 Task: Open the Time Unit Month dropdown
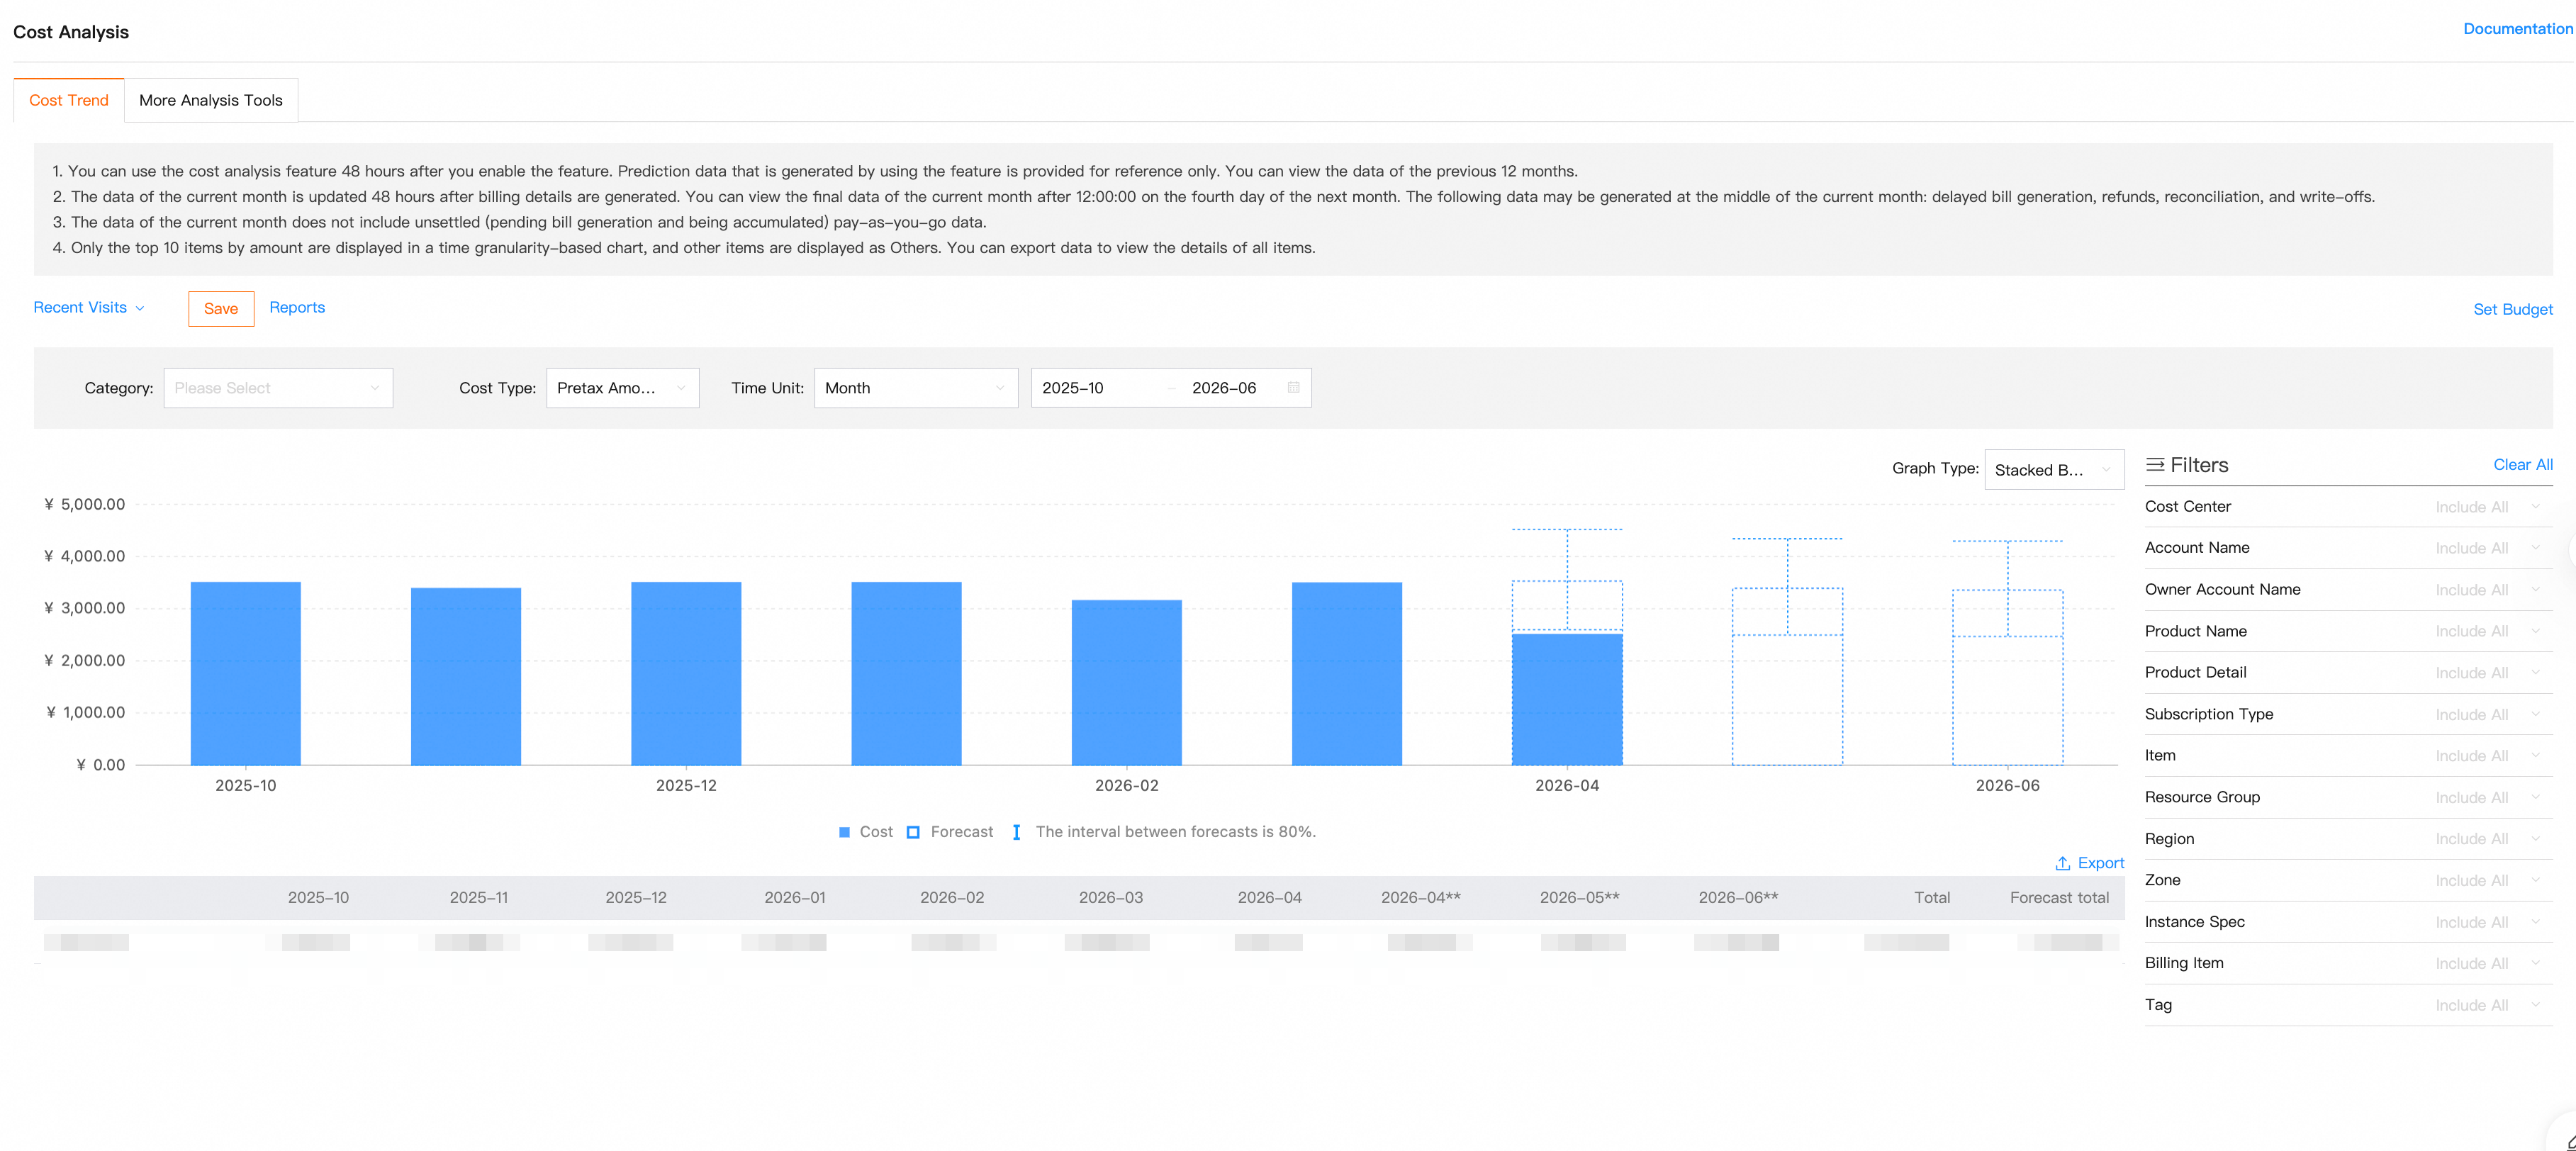916,388
